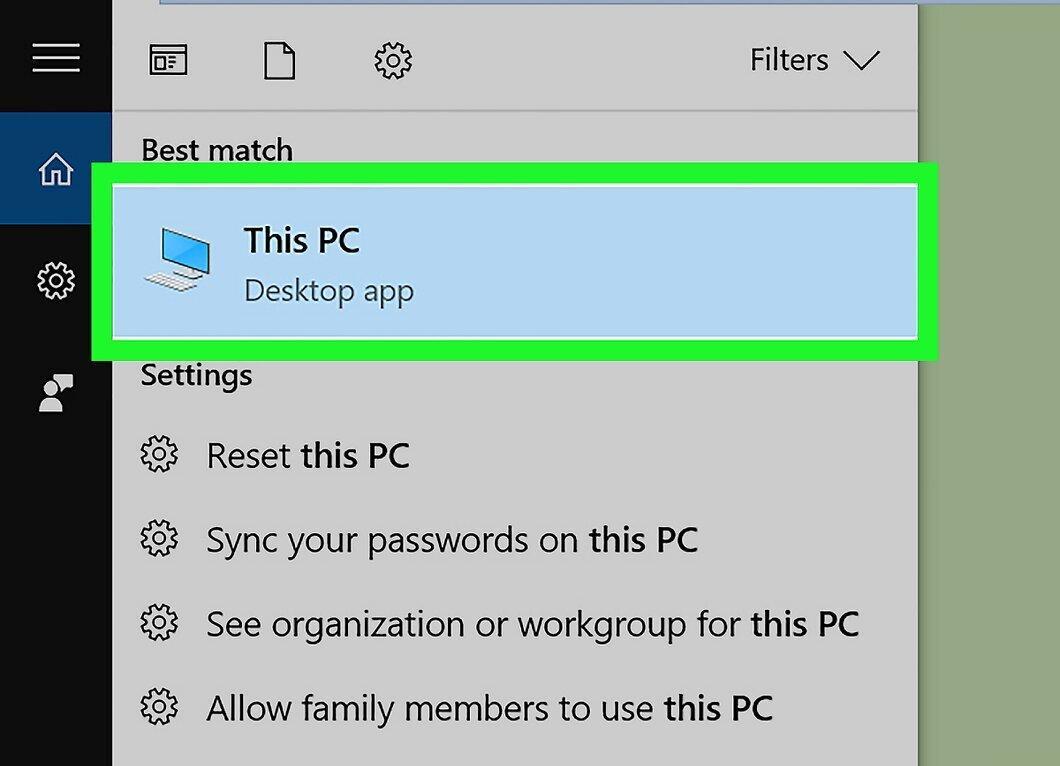Click the gear beside See organization or workgroup
The image size is (1060, 766).
pos(160,622)
